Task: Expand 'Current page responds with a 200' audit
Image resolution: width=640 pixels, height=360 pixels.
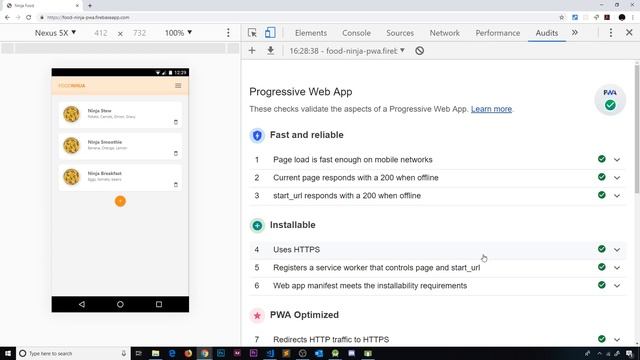Action: pyautogui.click(x=617, y=178)
